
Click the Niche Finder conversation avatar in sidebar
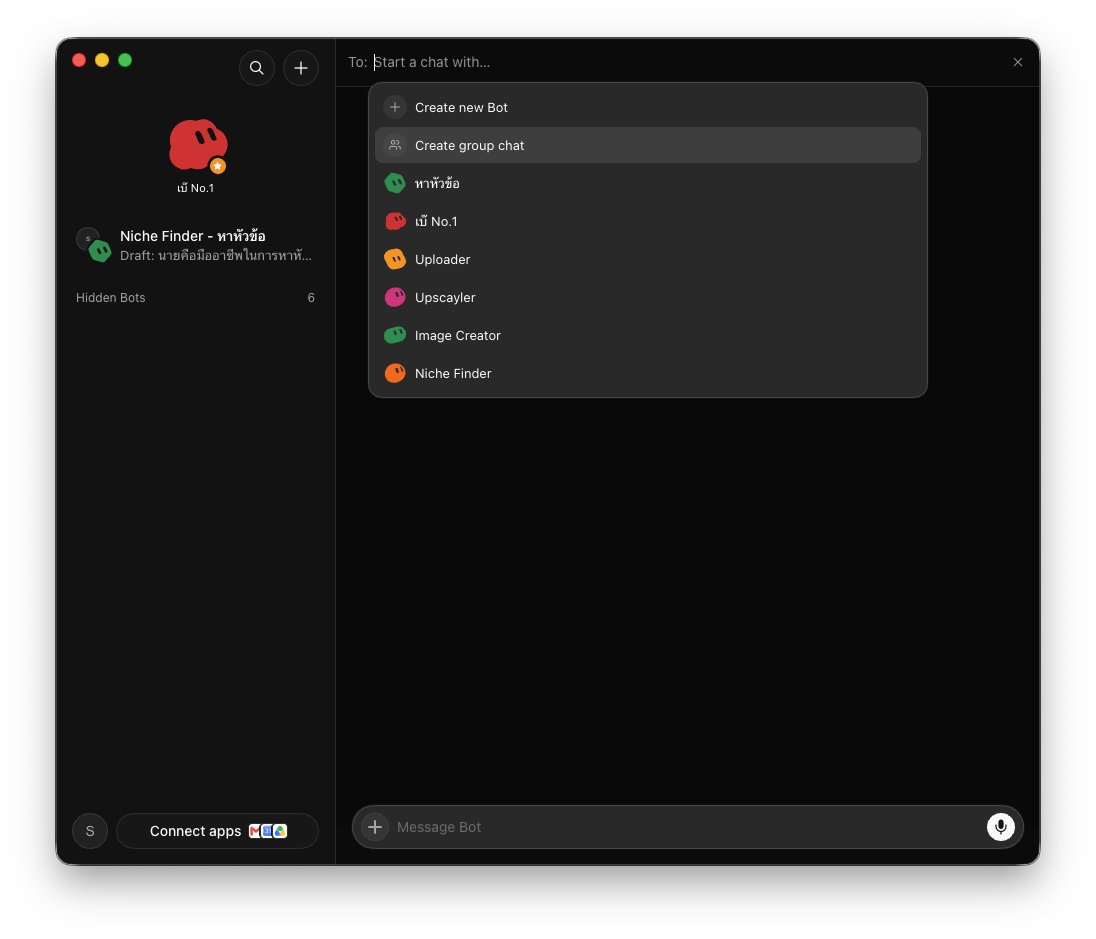pos(94,245)
